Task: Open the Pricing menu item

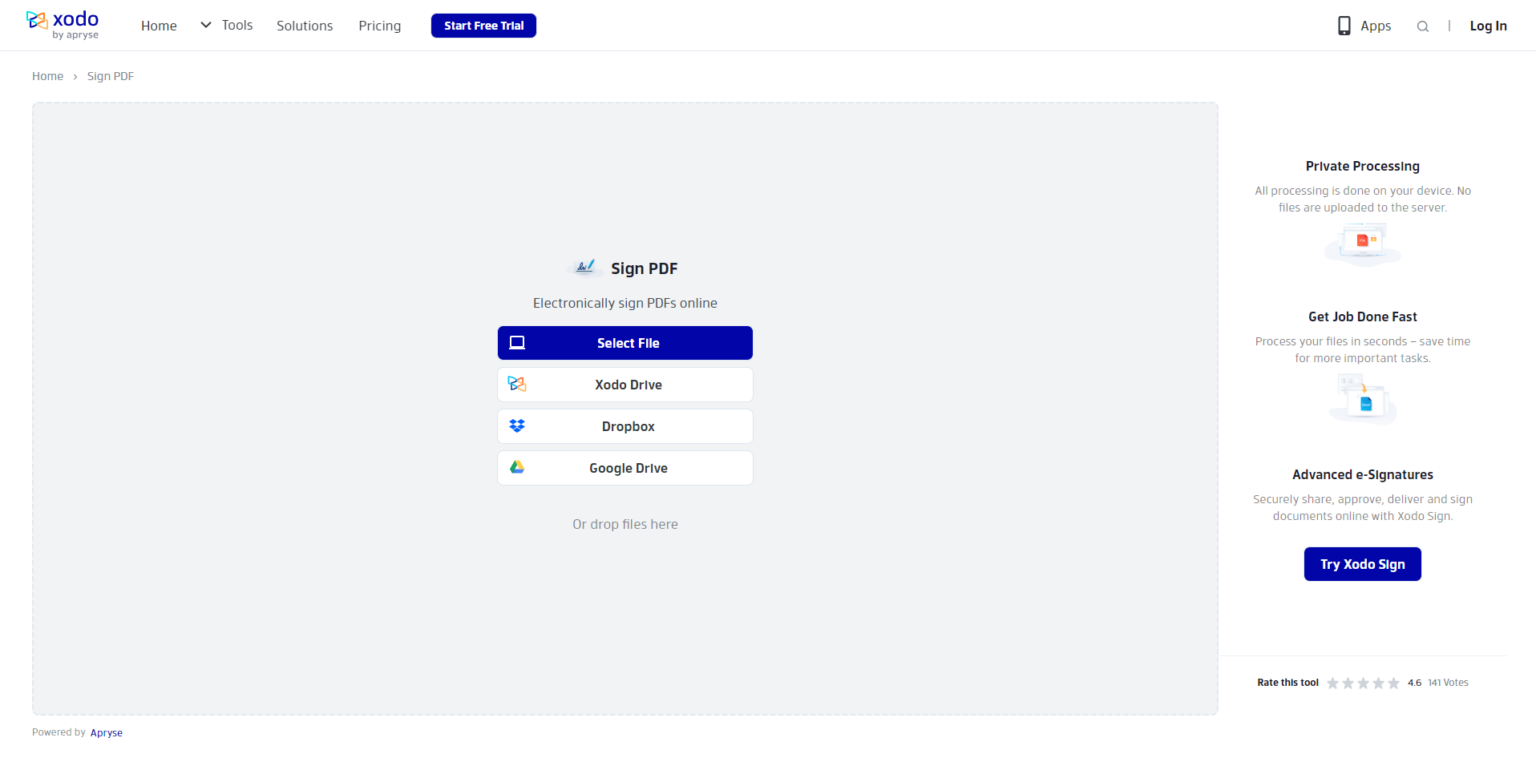Action: pyautogui.click(x=379, y=25)
